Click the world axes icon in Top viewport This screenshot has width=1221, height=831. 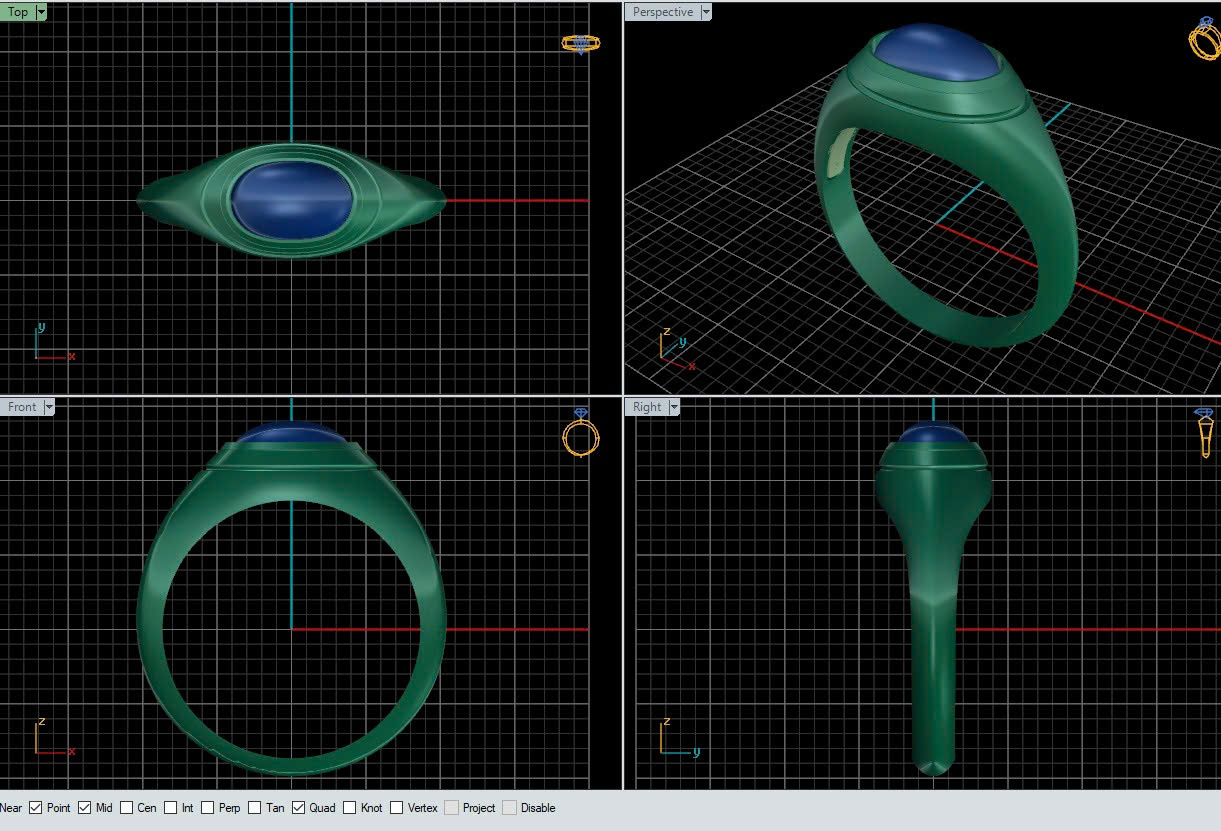tap(52, 344)
